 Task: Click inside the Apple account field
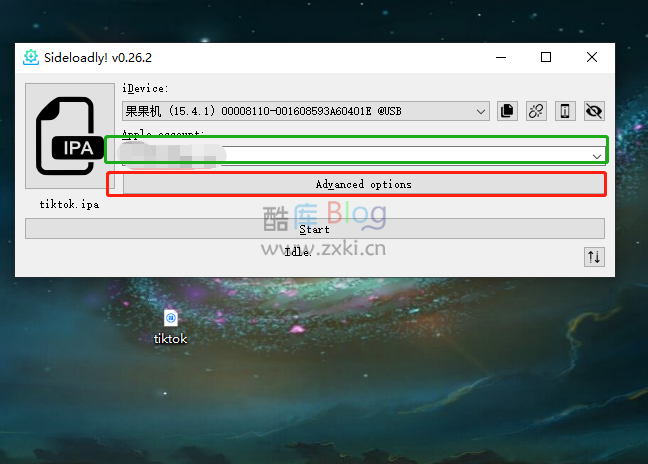pyautogui.click(x=364, y=156)
